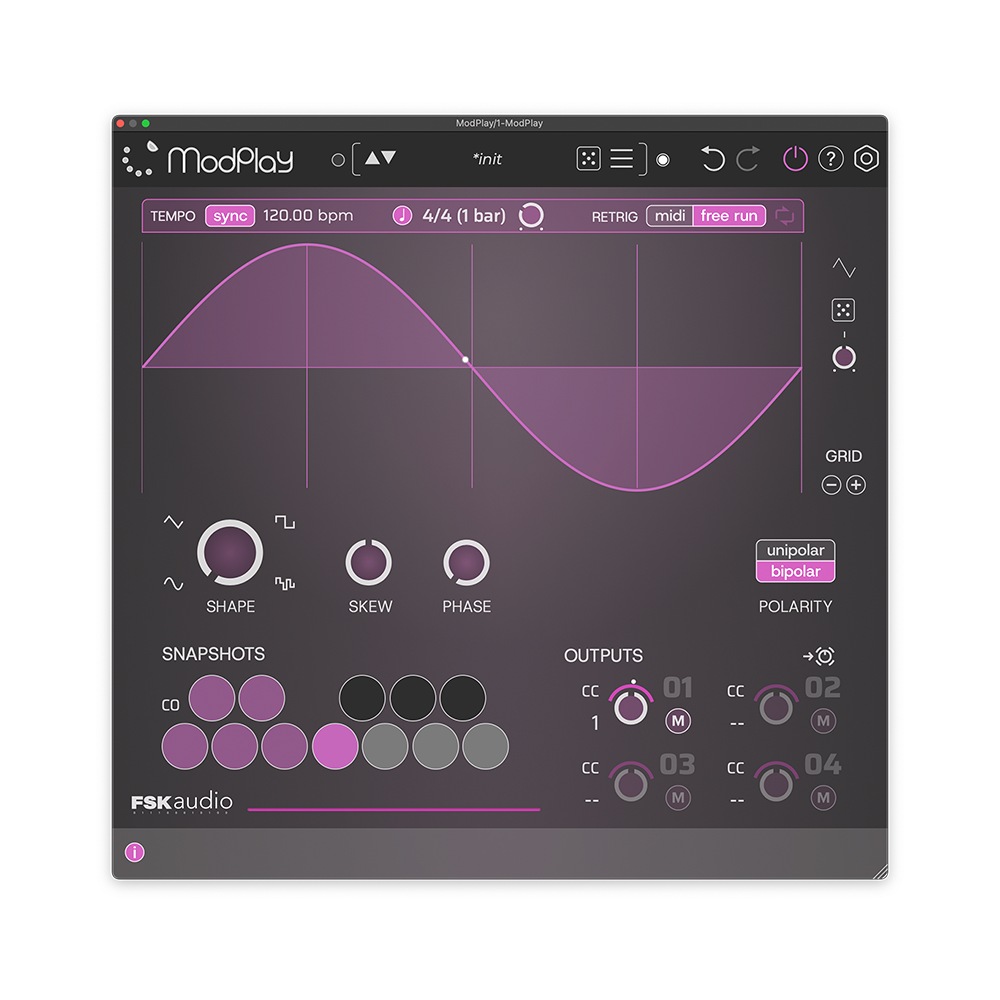This screenshot has height=1000, width=1000.
Task: Click the loop icon next to free run
Action: 784,216
